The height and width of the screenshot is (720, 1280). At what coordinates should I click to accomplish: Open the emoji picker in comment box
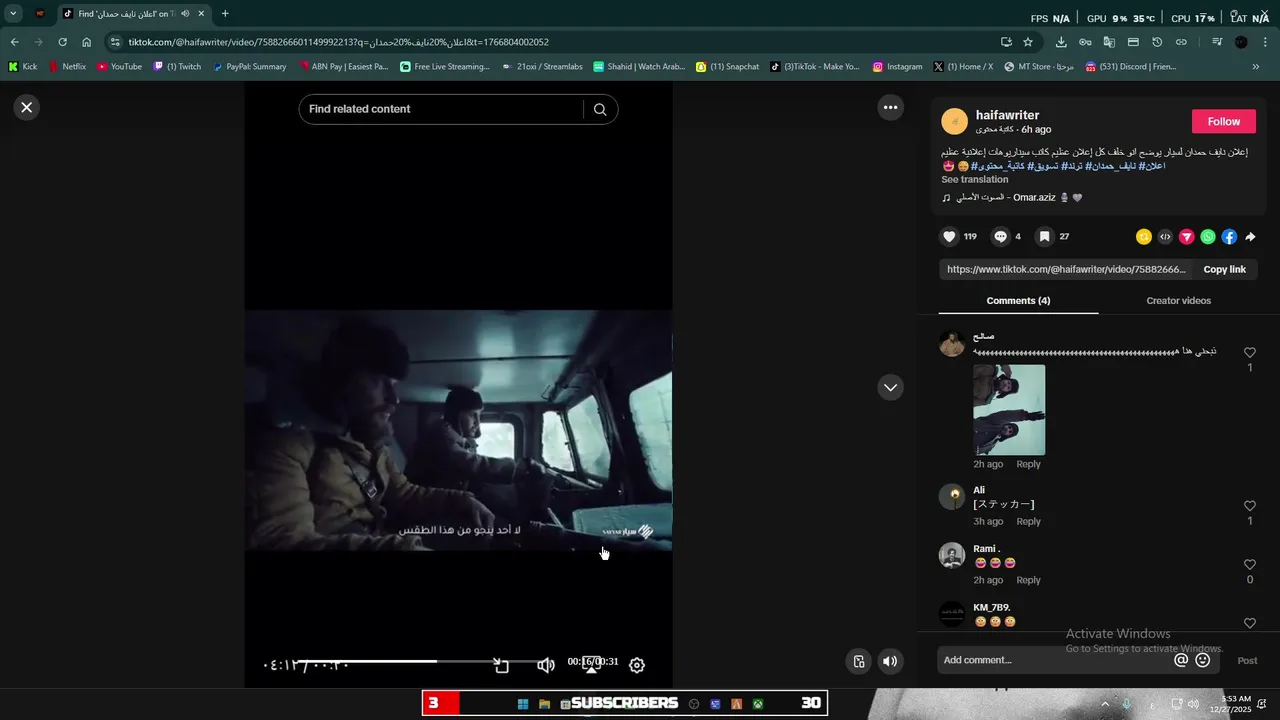[1203, 660]
